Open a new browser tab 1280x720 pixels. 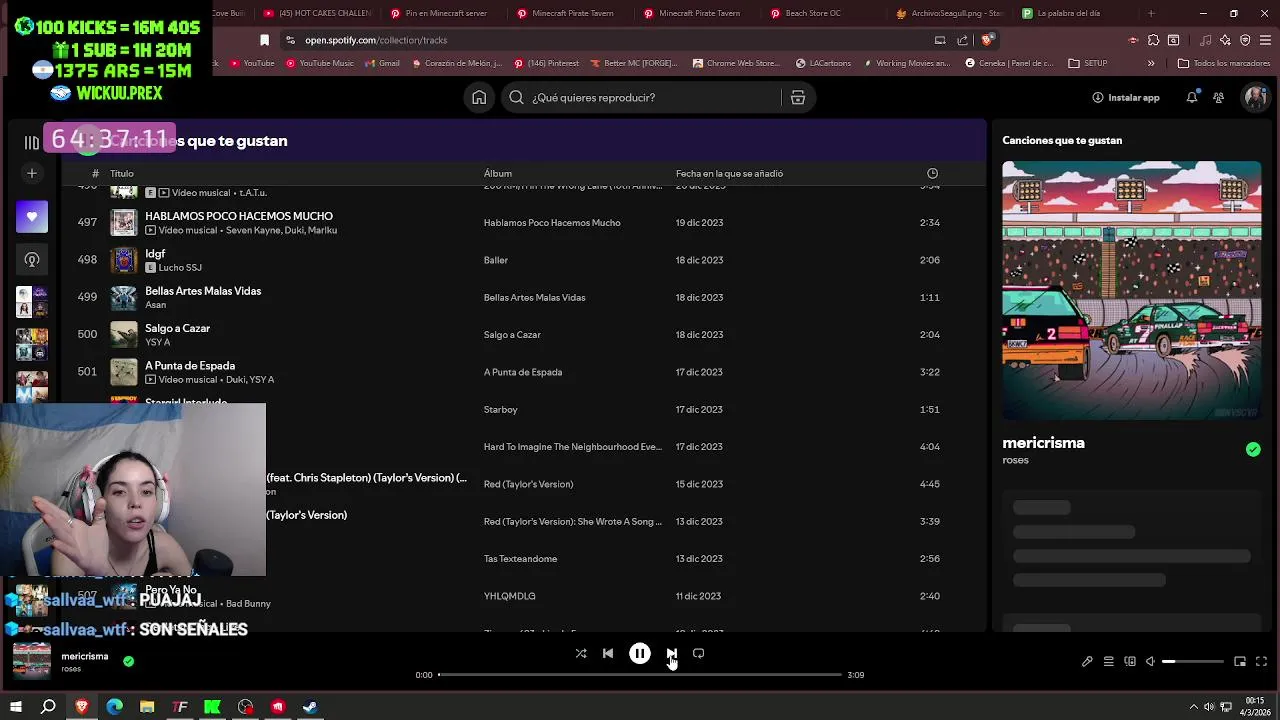[x=1151, y=13]
